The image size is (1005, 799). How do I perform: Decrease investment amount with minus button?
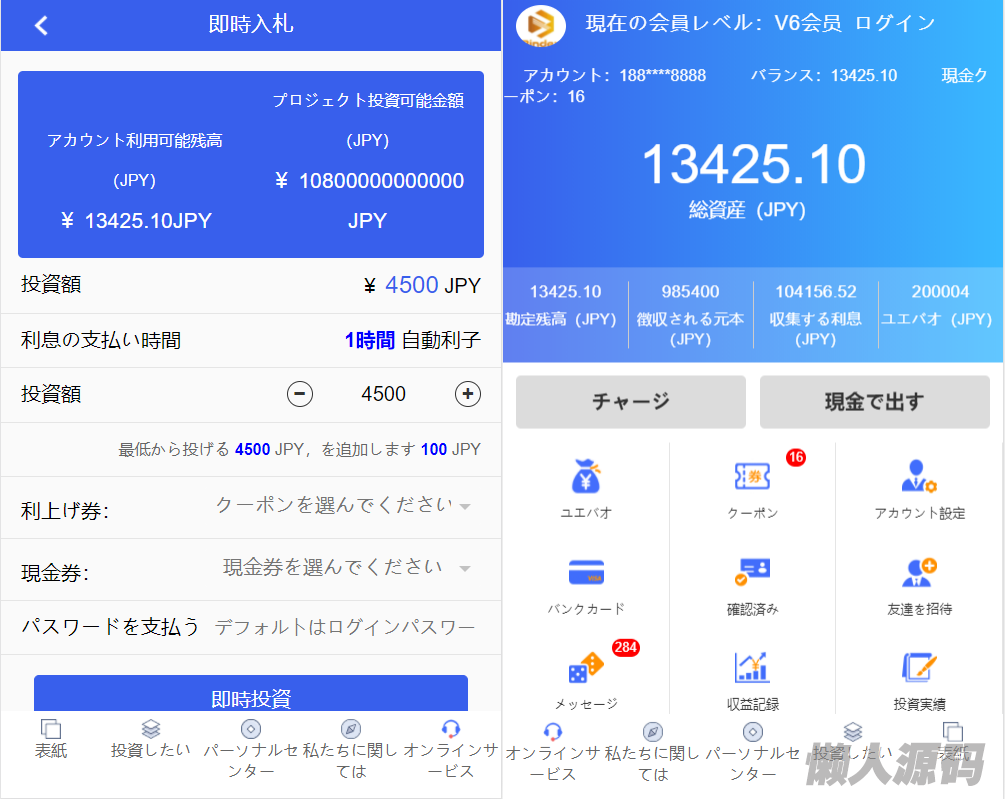coord(300,394)
